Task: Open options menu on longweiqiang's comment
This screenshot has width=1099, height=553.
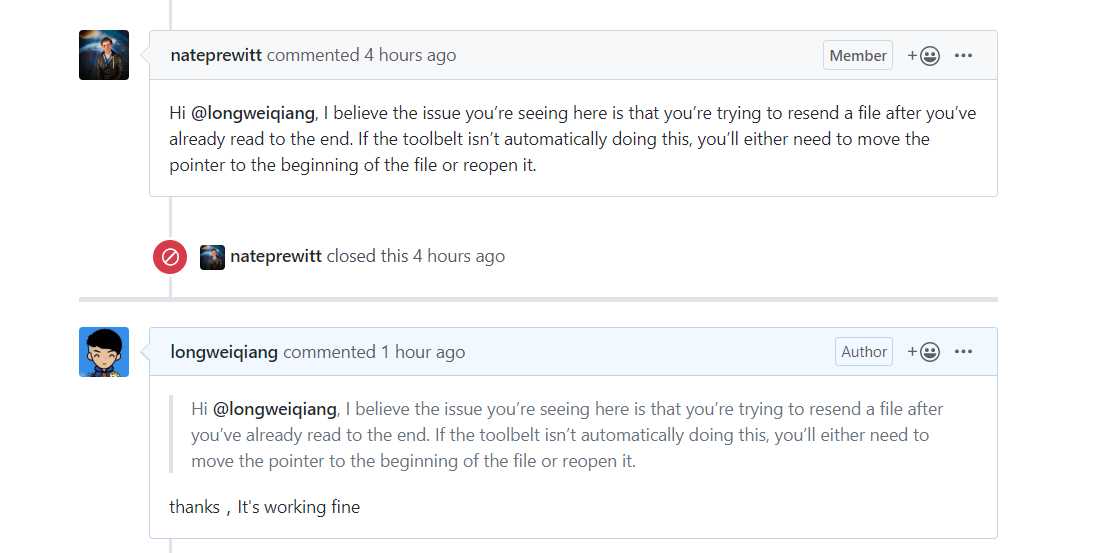Action: click(x=963, y=352)
